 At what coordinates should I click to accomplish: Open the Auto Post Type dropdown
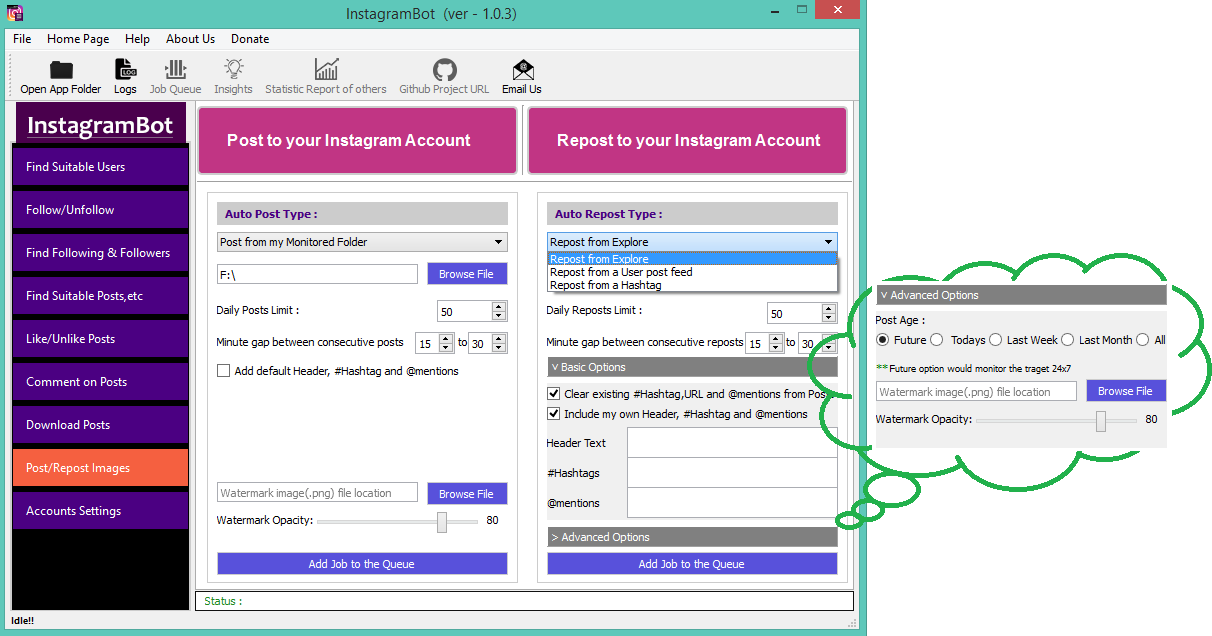click(x=362, y=242)
